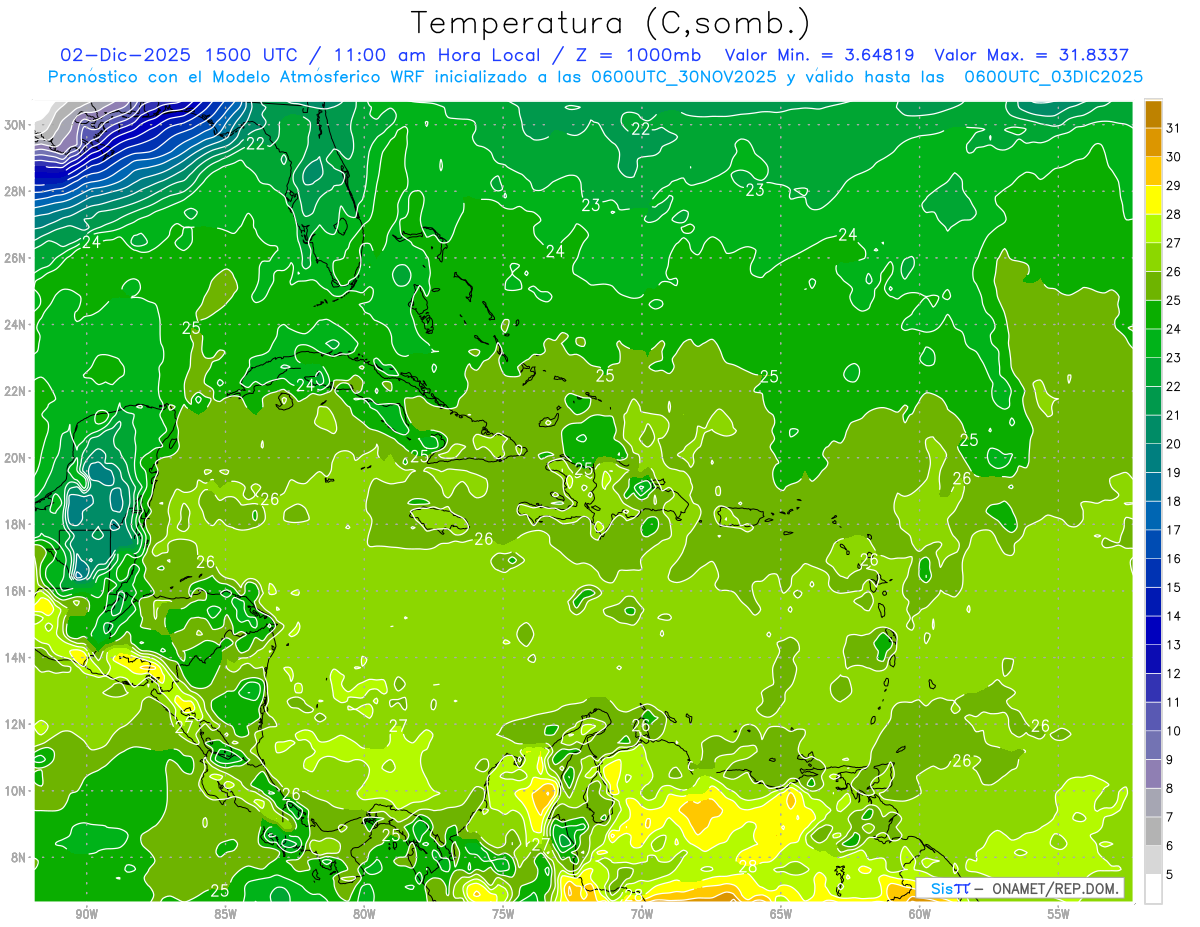
Task: Click the legend label '8'
Action: point(1169,789)
